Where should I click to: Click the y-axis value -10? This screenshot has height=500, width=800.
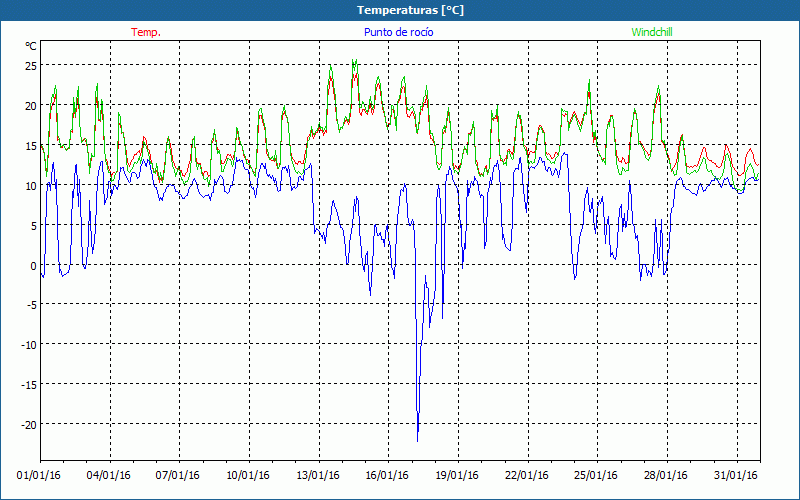(x=29, y=345)
